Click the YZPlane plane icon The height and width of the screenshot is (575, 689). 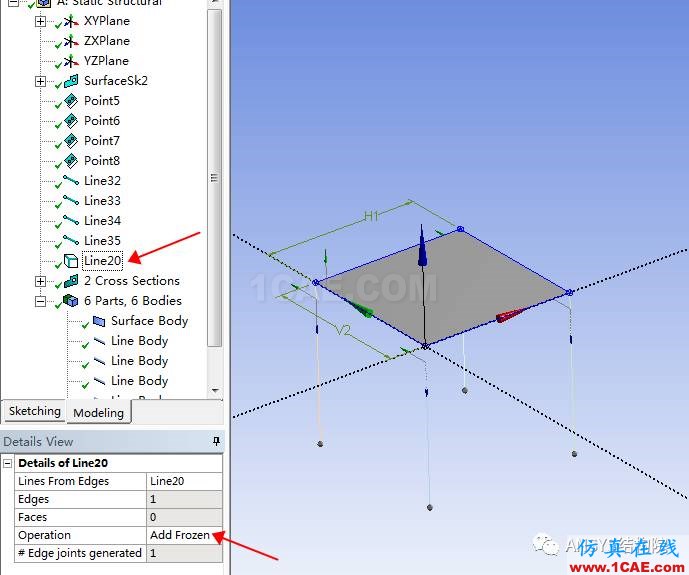71,61
